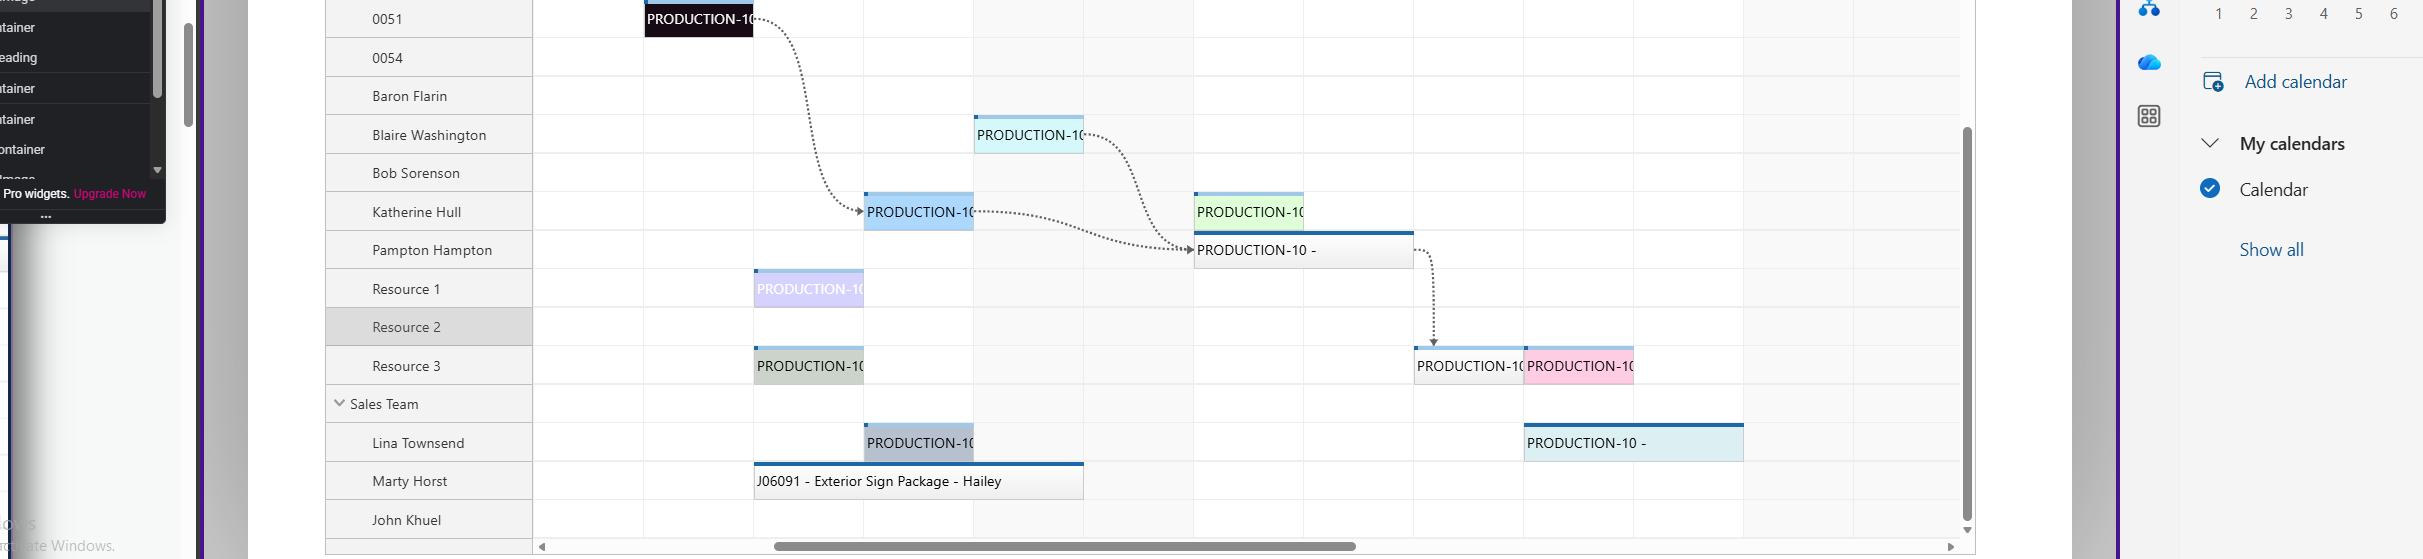Open the More apps grid icon
The image size is (2423, 559).
2149,116
